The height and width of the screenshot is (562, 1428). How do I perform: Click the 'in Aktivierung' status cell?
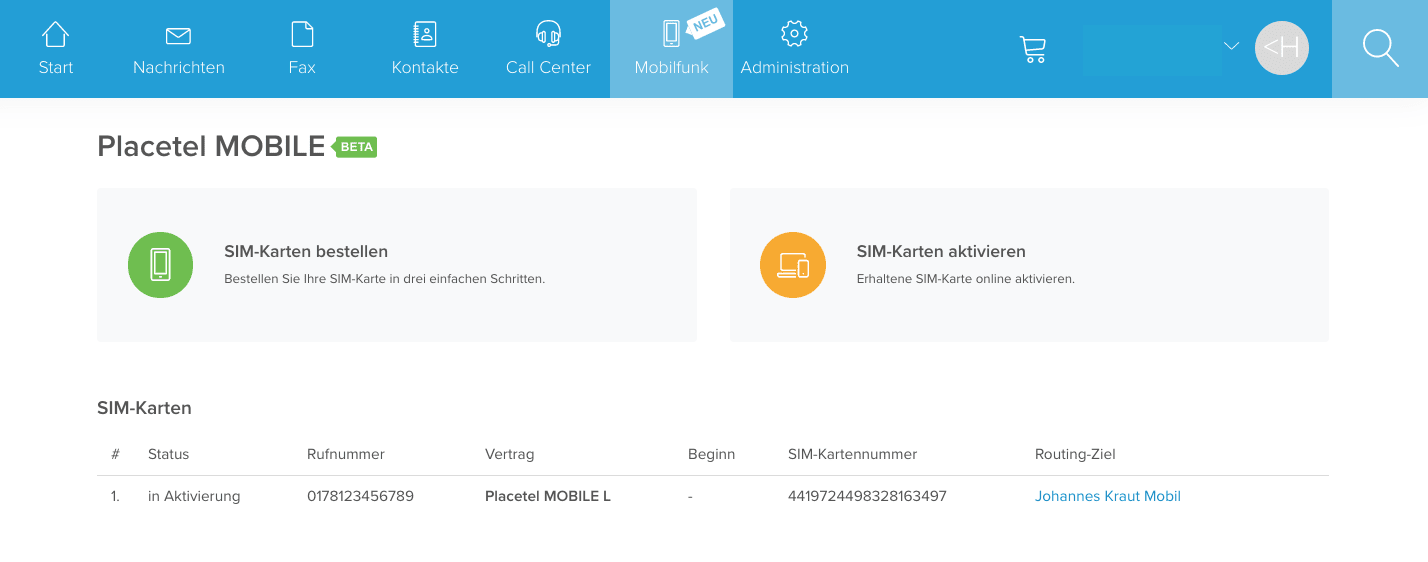194,496
